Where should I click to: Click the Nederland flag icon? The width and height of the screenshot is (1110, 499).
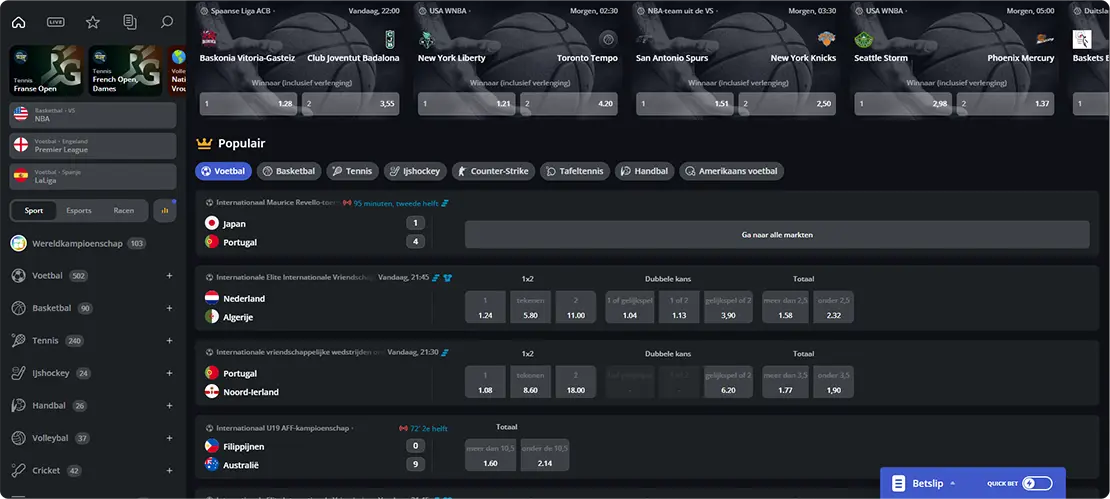click(211, 298)
